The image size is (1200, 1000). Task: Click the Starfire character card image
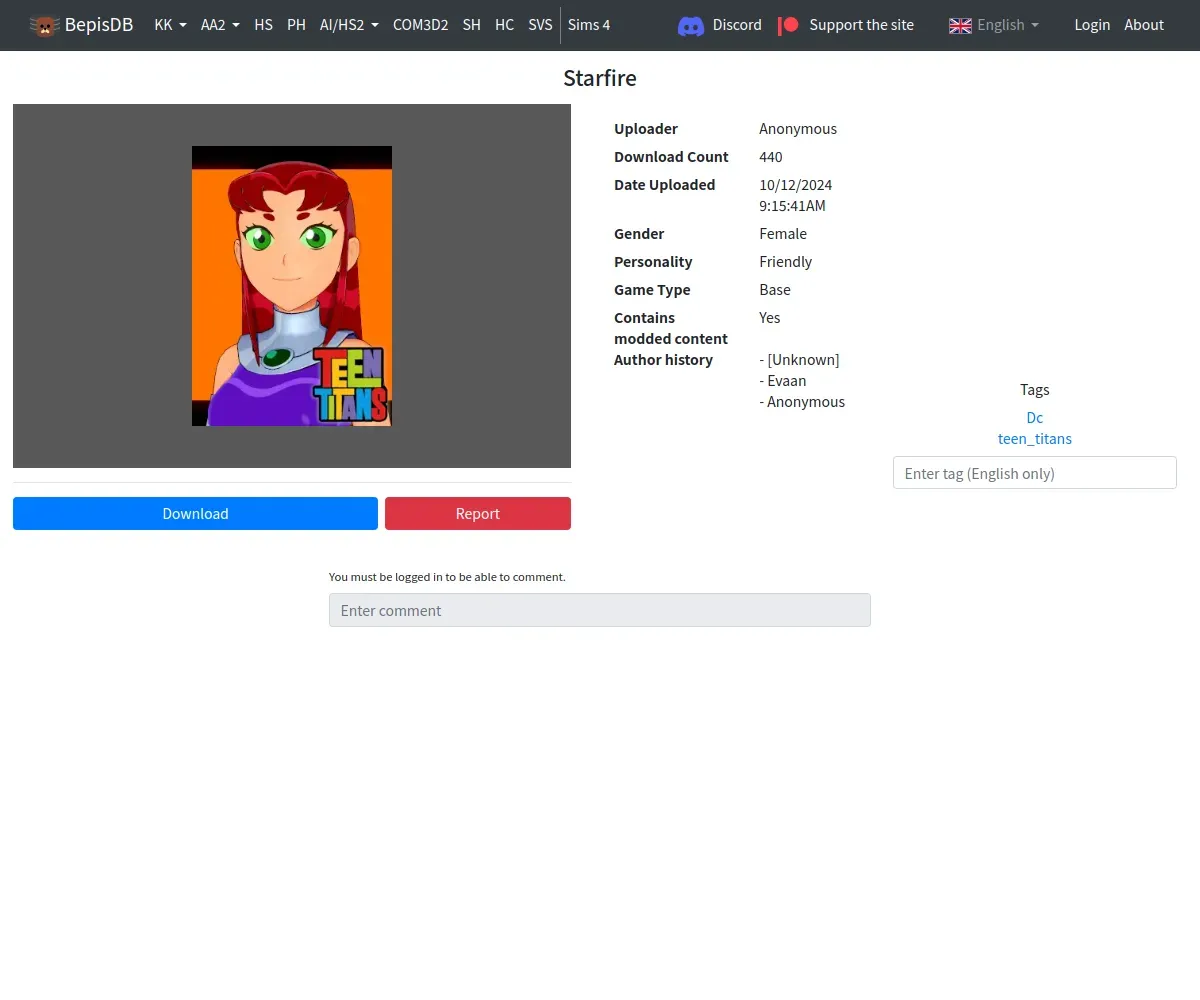tap(292, 286)
